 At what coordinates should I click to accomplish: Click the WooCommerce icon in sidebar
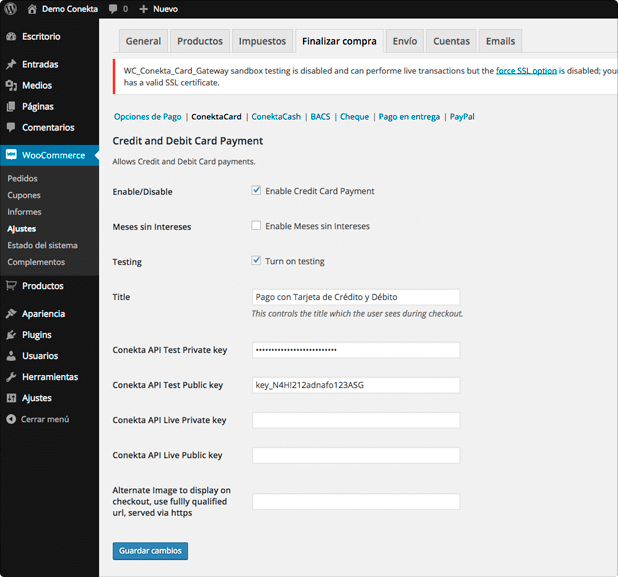pyautogui.click(x=11, y=155)
